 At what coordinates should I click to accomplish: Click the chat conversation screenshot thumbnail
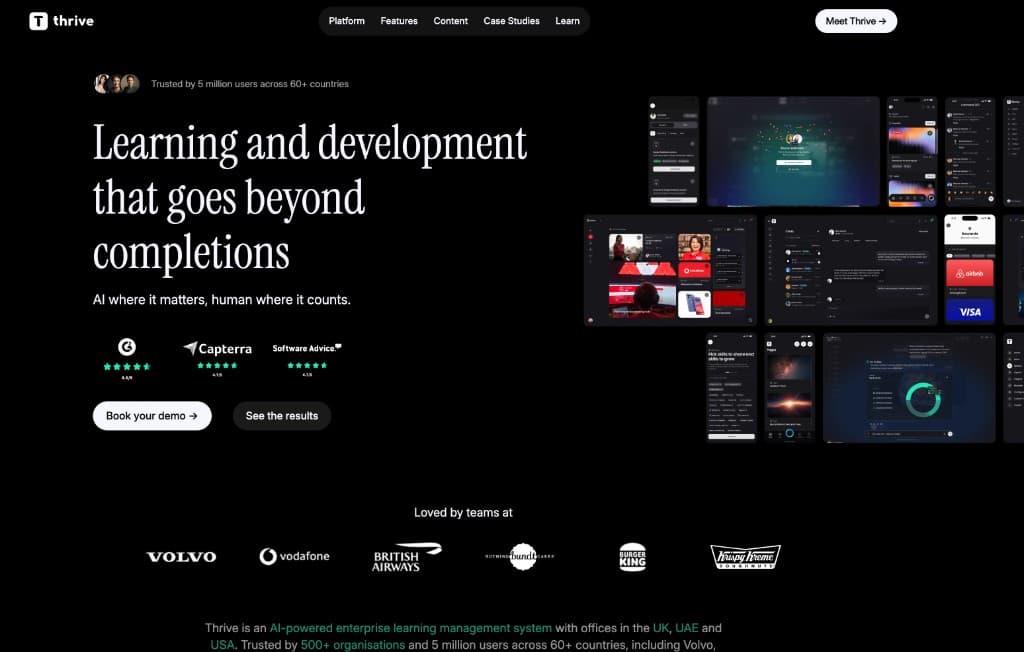click(x=851, y=270)
